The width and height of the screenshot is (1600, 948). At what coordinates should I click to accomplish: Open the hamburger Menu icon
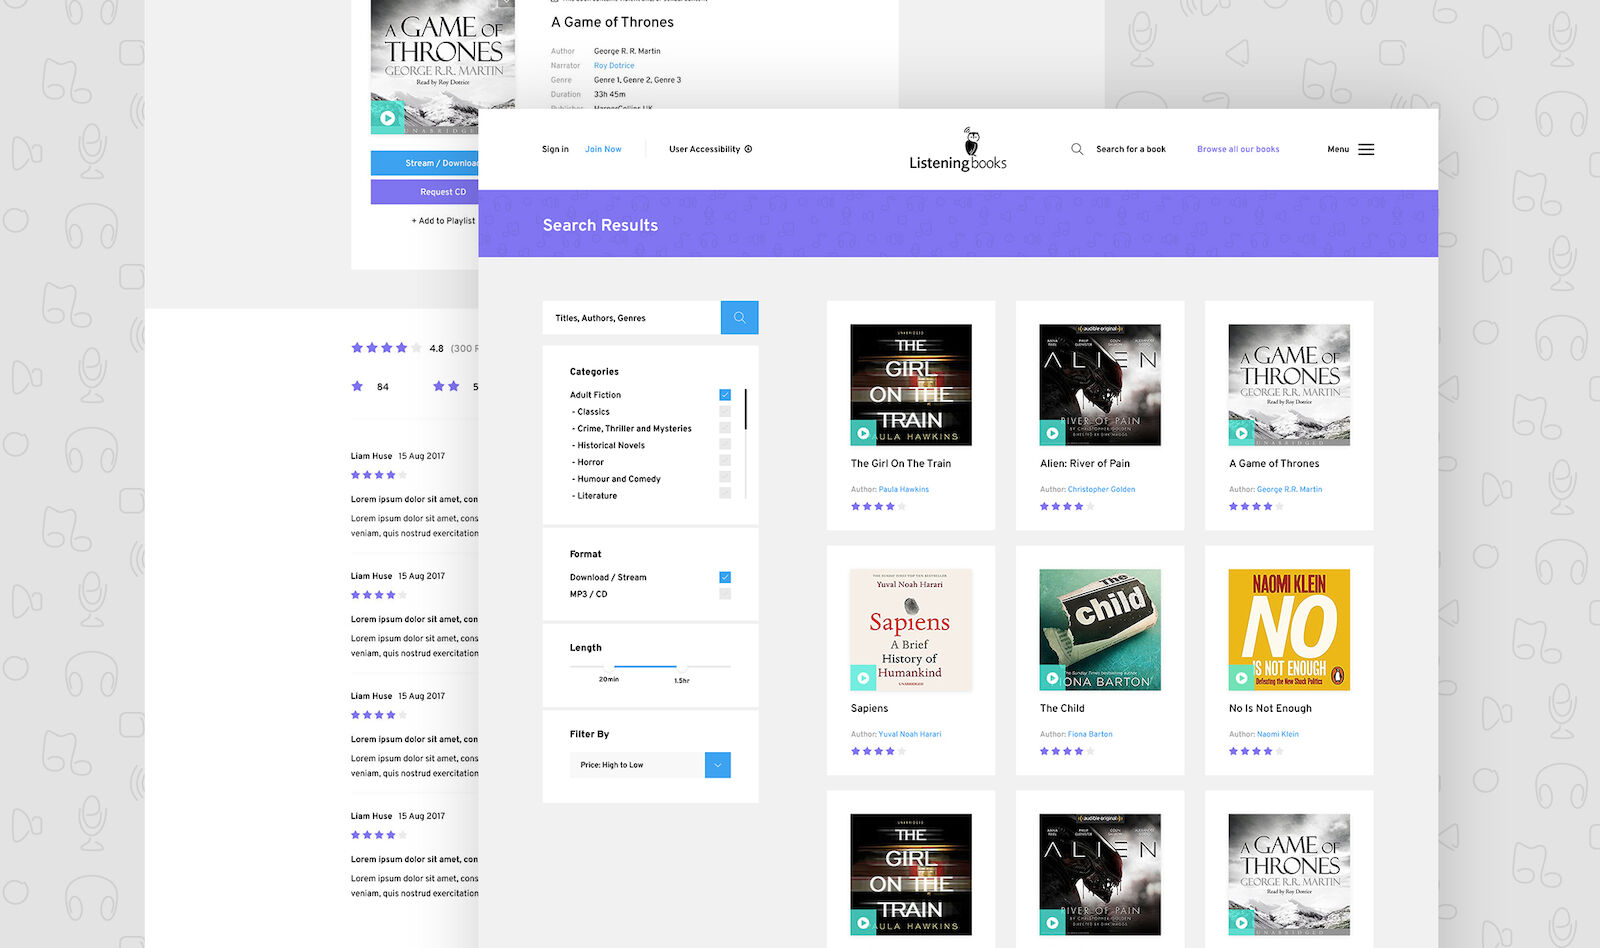tap(1366, 149)
